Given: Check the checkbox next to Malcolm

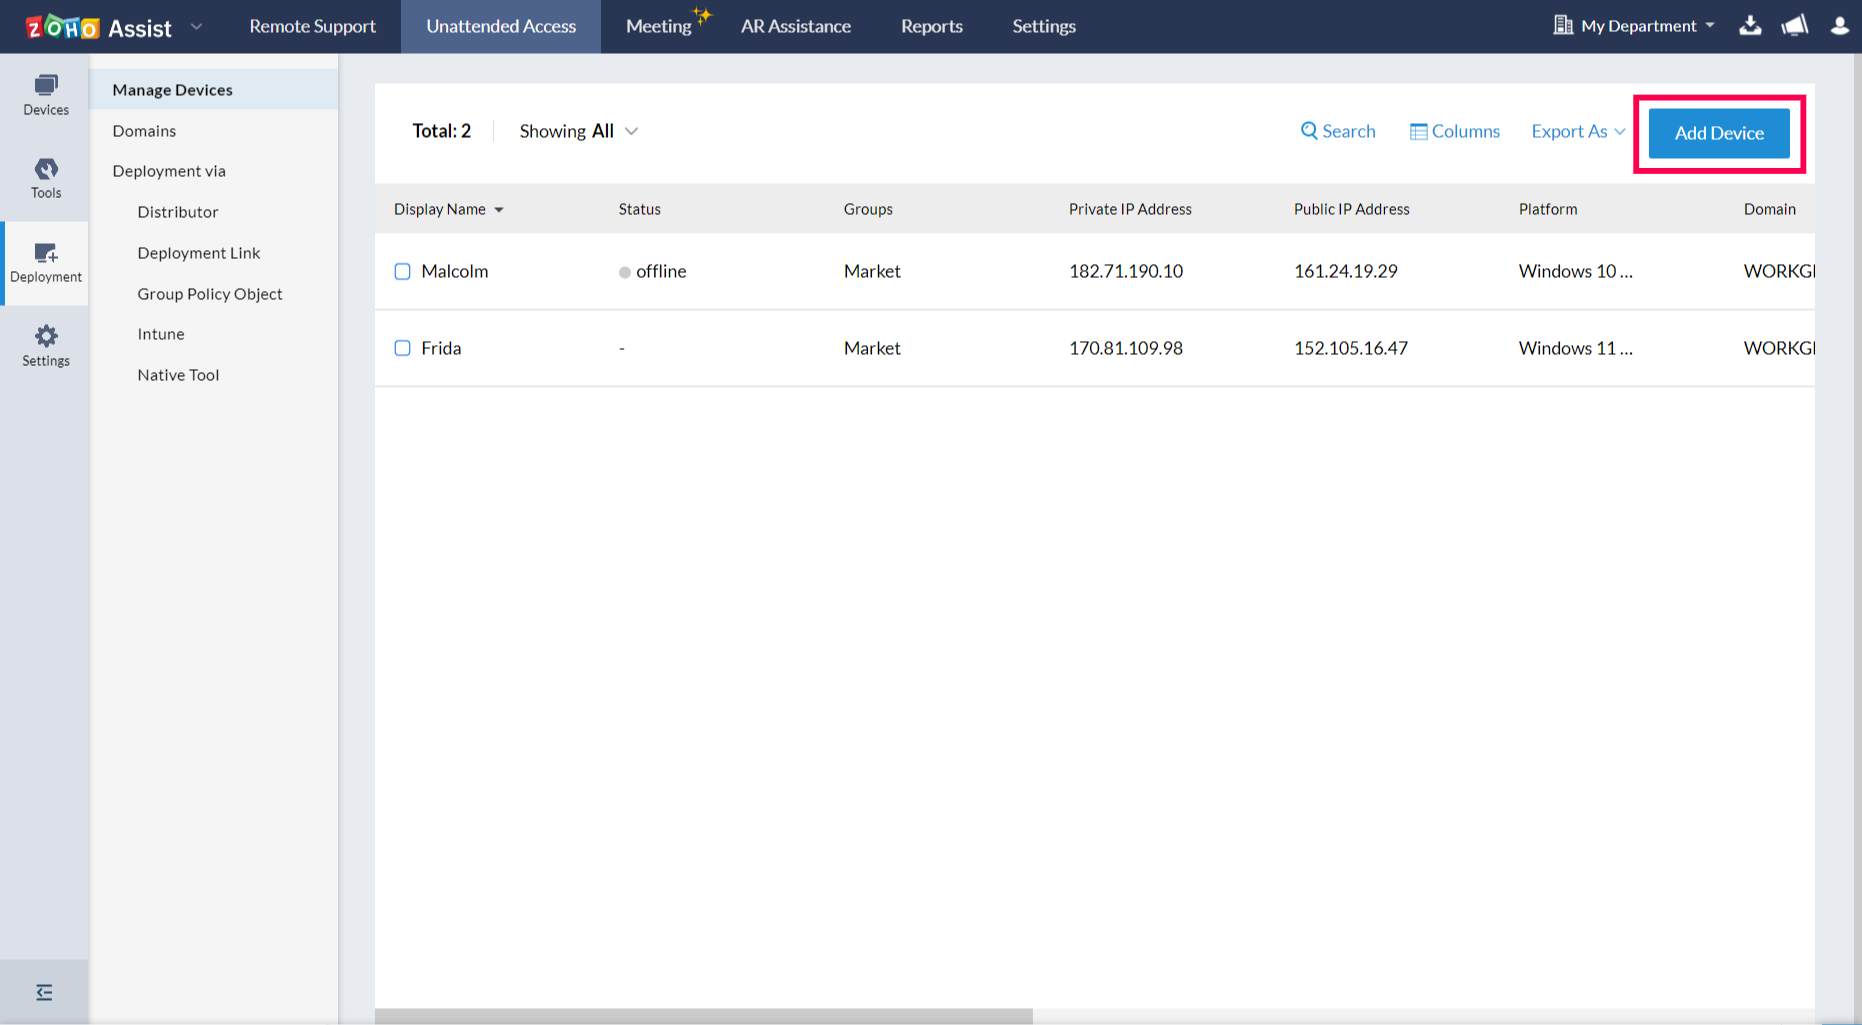Looking at the screenshot, I should [x=402, y=271].
